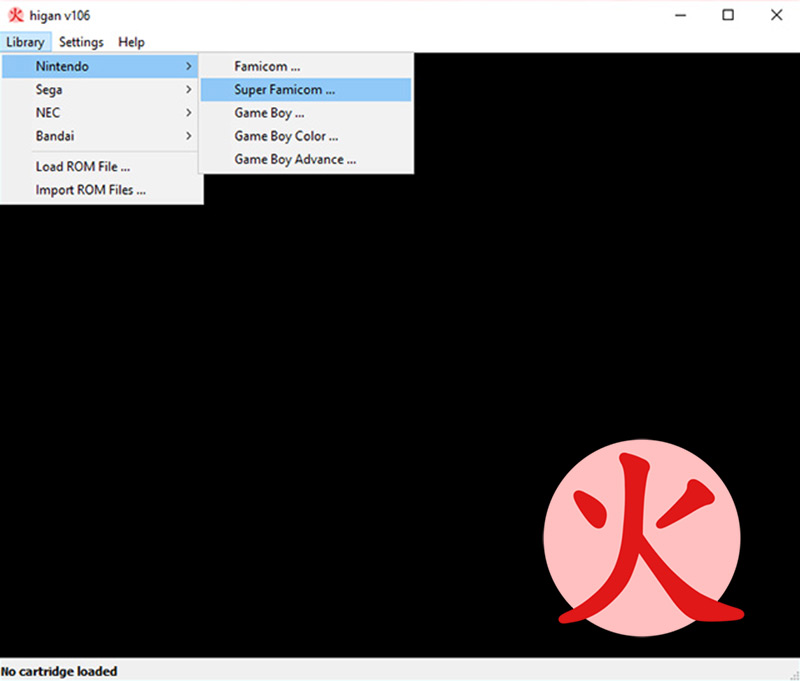Image resolution: width=800 pixels, height=681 pixels.
Task: Pick Super Famicom from the submenu
Action: point(306,90)
